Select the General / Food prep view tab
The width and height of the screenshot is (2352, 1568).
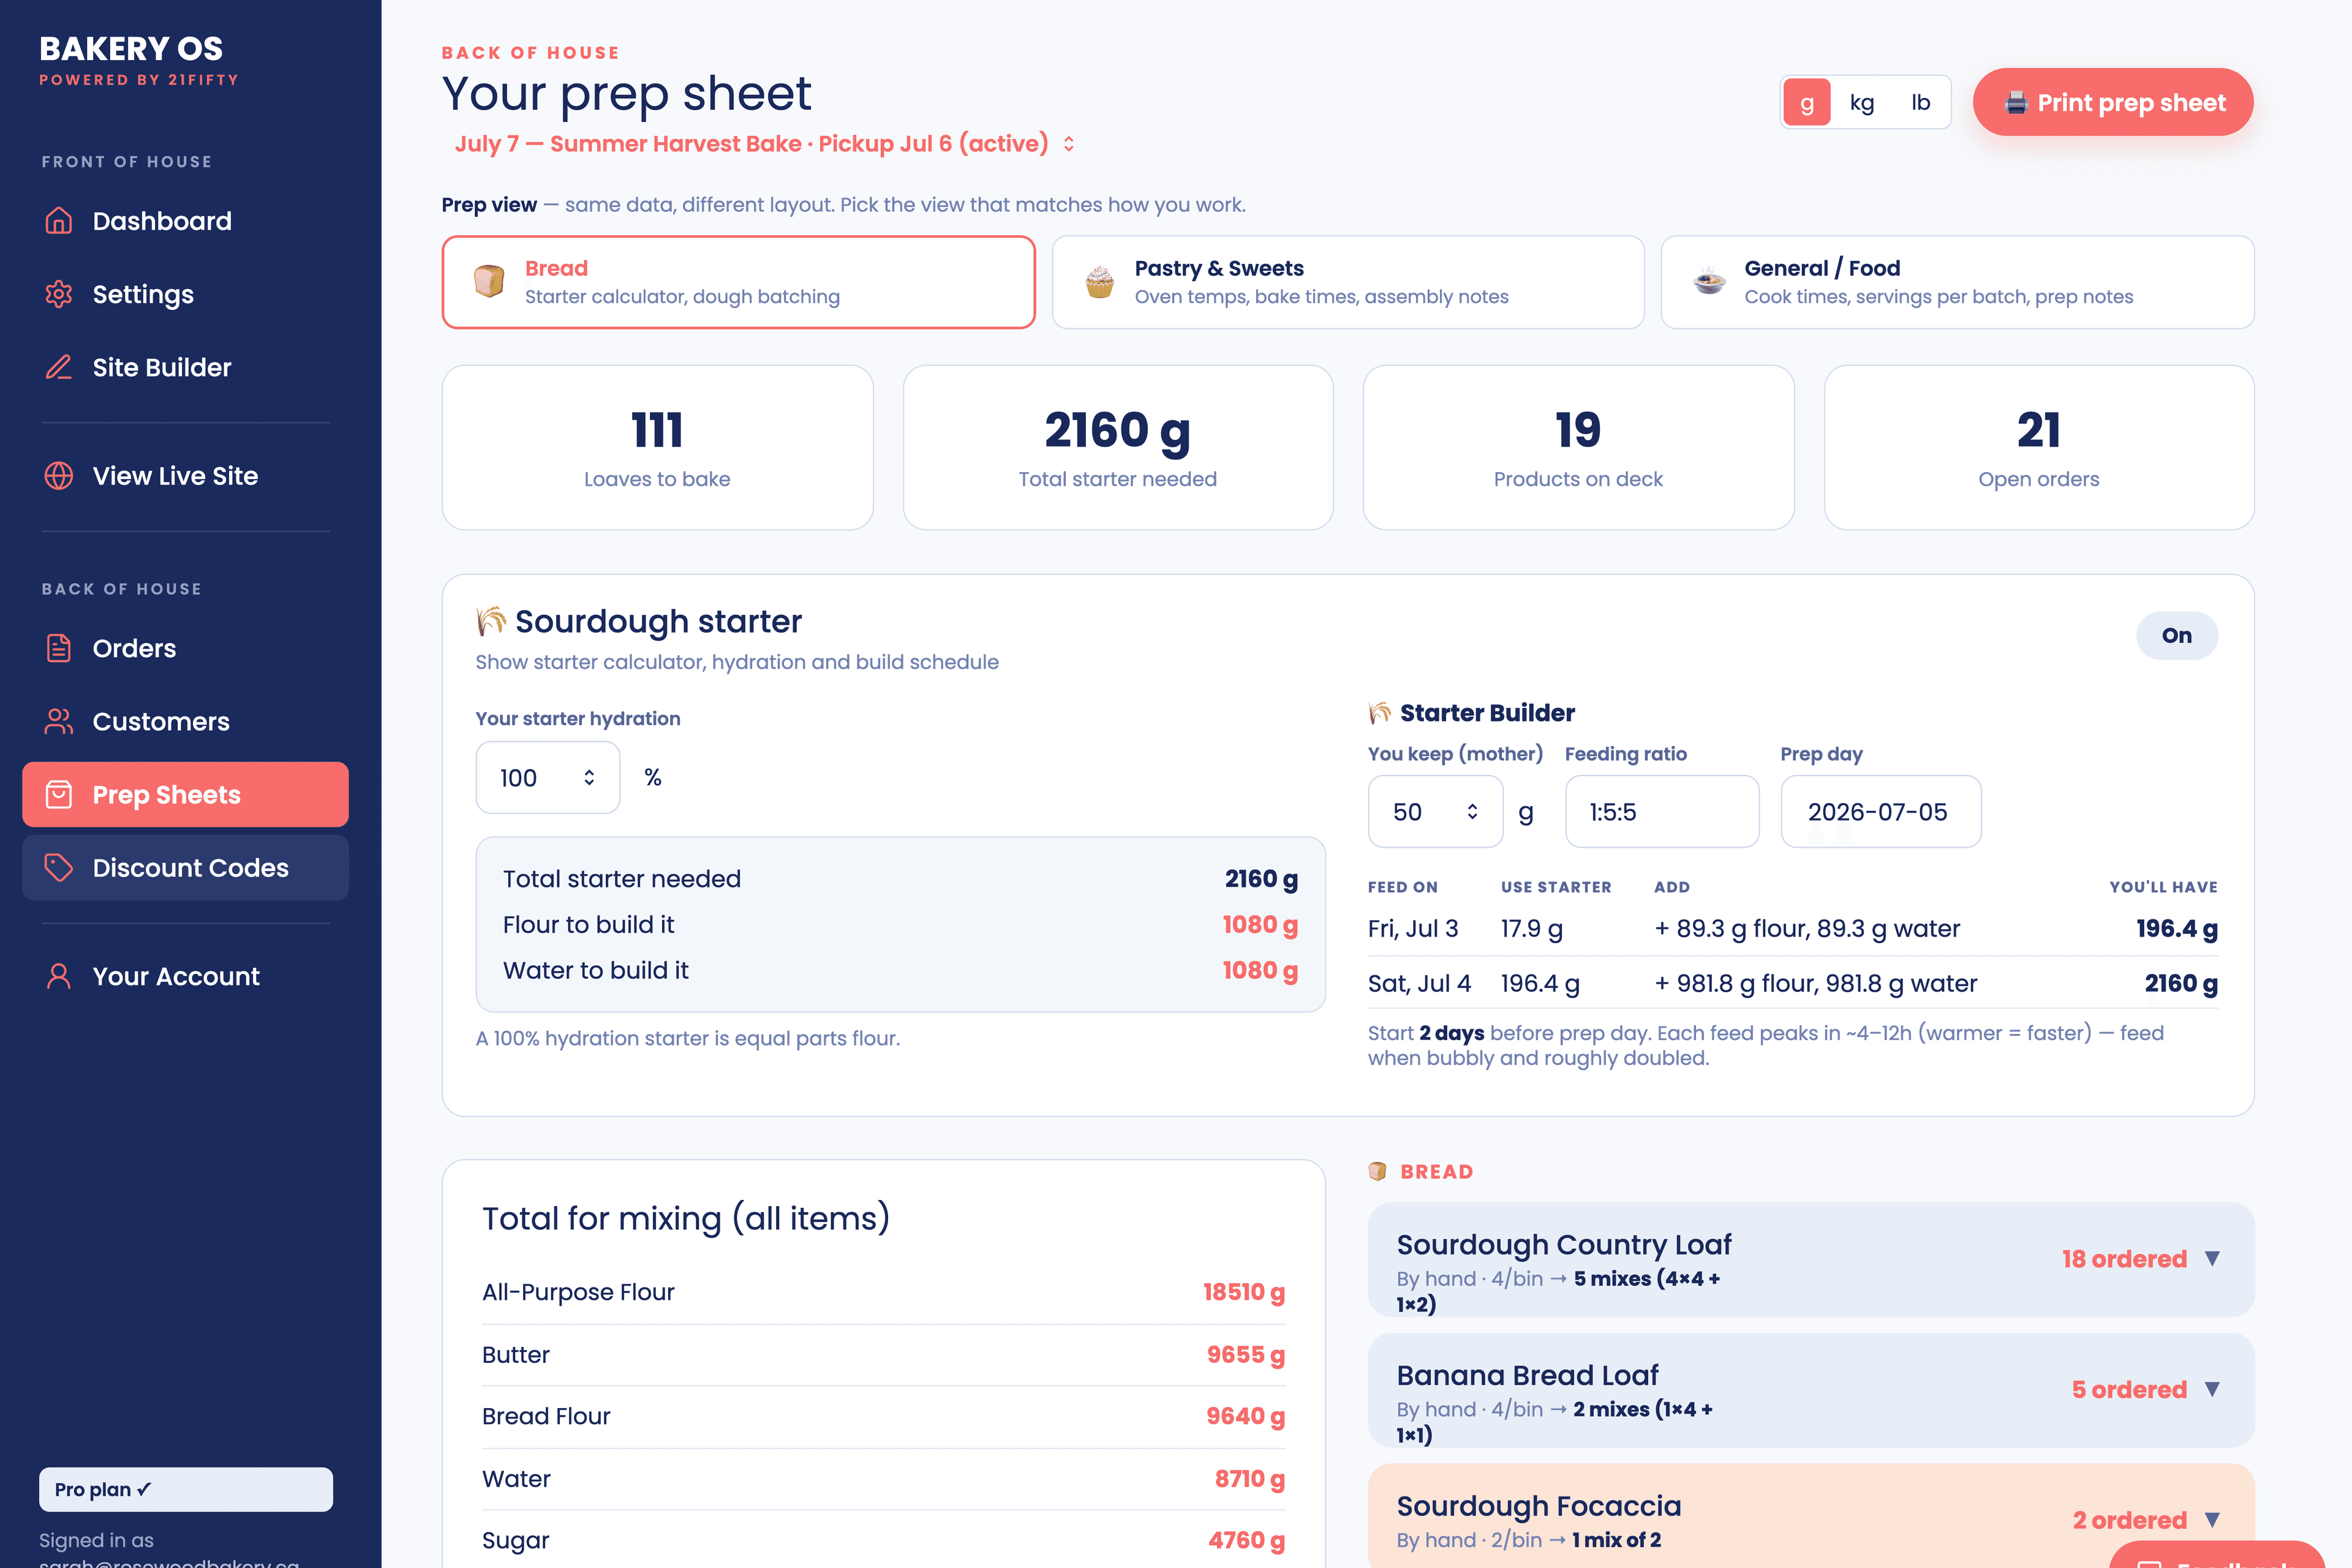coord(1958,282)
